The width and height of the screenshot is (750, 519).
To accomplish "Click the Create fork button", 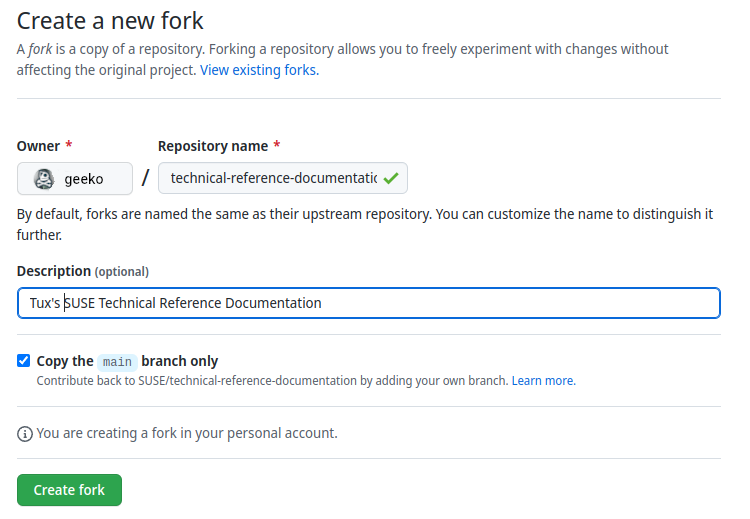I will tap(69, 490).
